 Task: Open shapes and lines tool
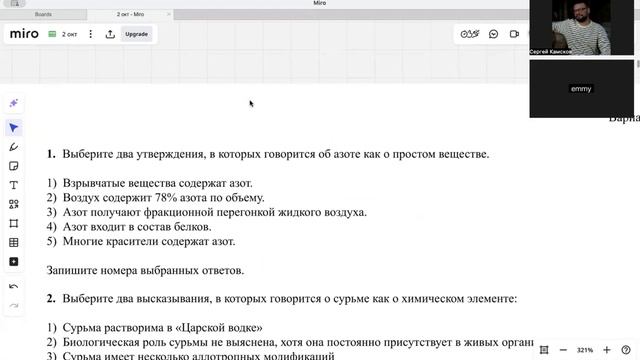pyautogui.click(x=13, y=204)
